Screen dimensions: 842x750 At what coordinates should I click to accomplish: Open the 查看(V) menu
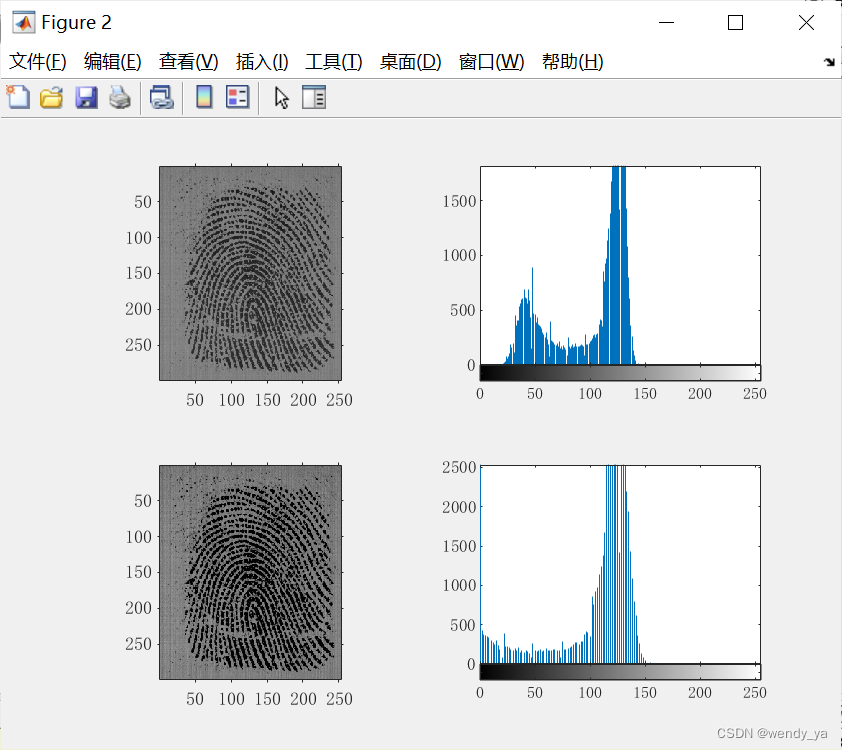click(x=188, y=62)
